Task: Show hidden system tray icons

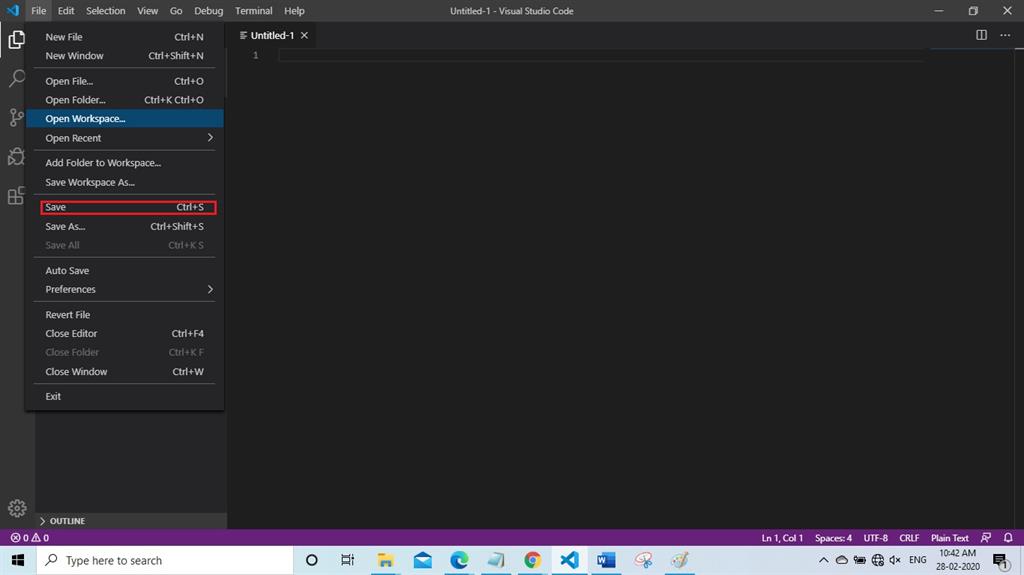Action: pos(824,560)
